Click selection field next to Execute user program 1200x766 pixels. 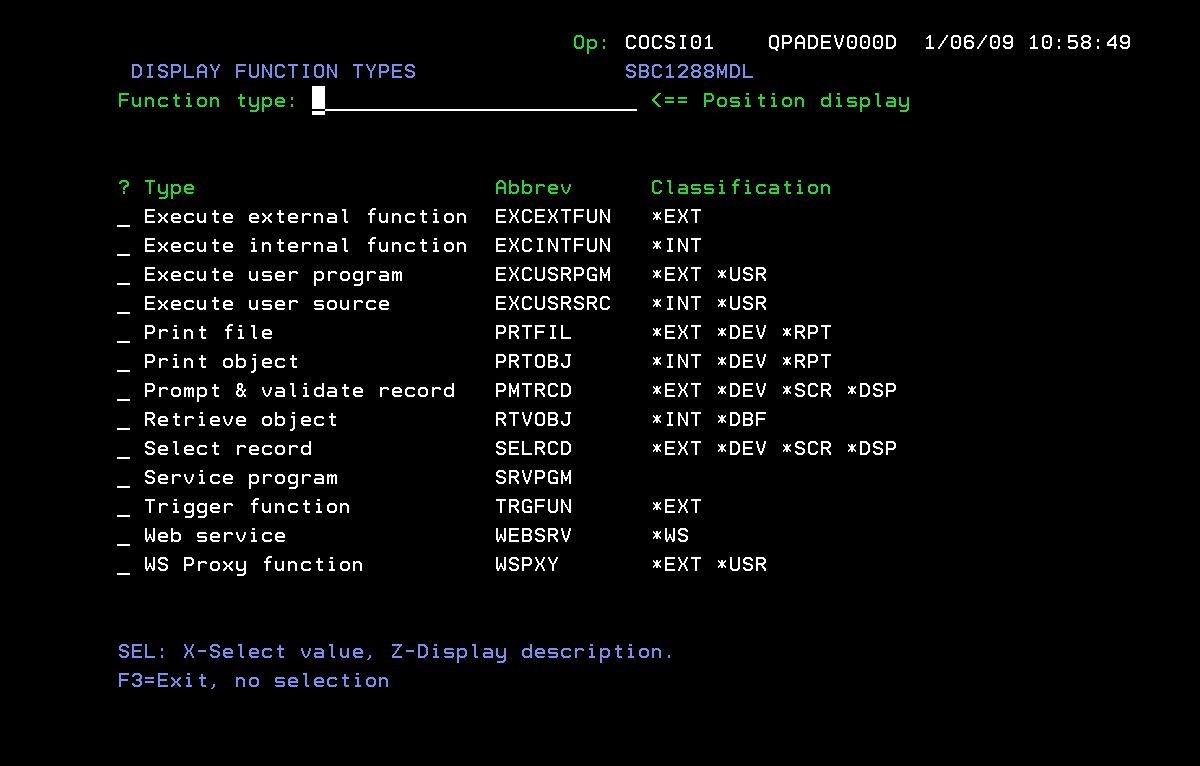click(x=124, y=276)
